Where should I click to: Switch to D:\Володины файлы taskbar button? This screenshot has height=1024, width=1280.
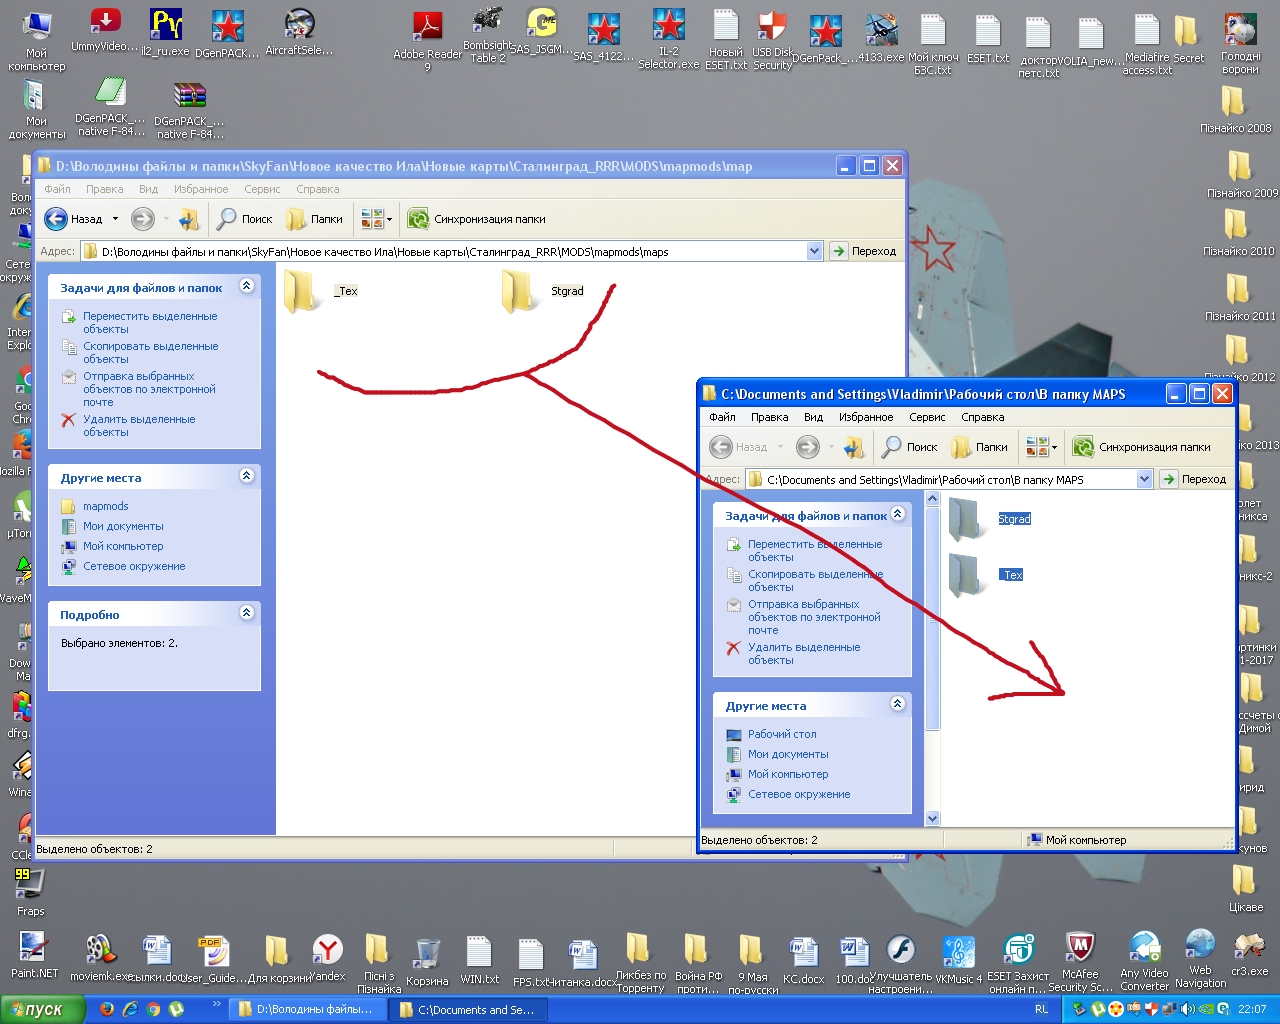click(x=307, y=1010)
